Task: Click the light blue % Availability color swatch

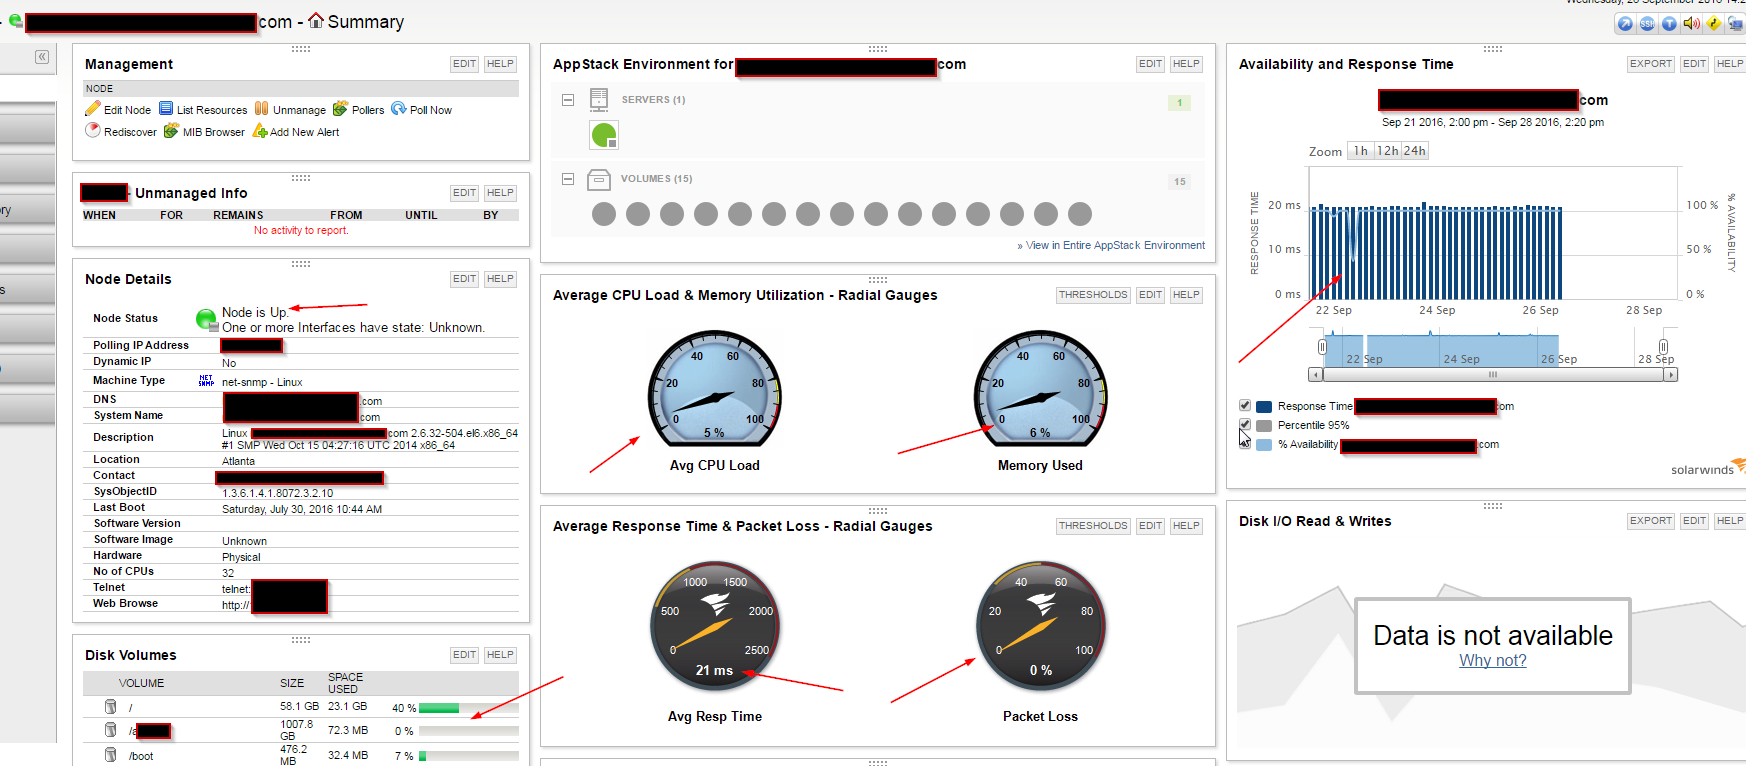Action: pyautogui.click(x=1264, y=445)
